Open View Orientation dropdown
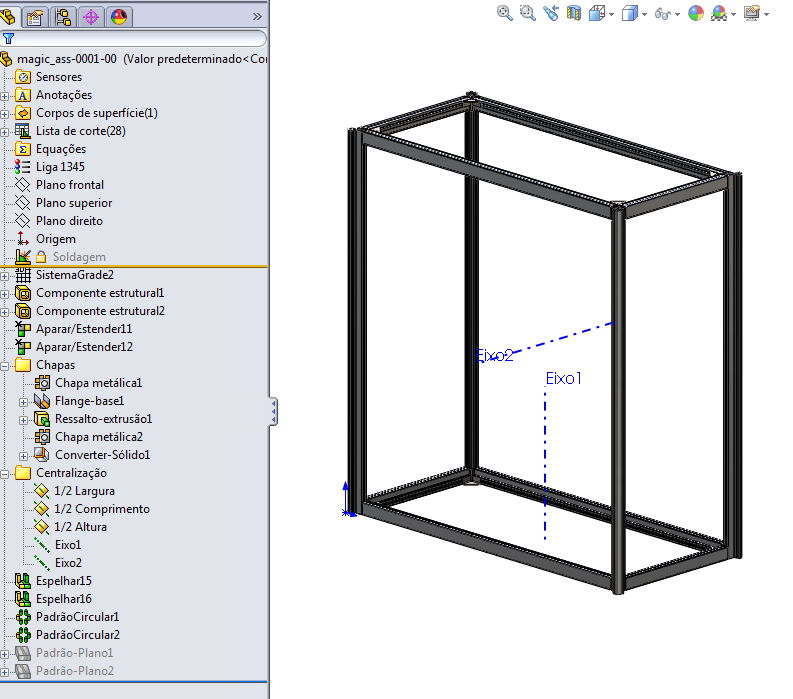Screen dimensions: 793x699 601,14
